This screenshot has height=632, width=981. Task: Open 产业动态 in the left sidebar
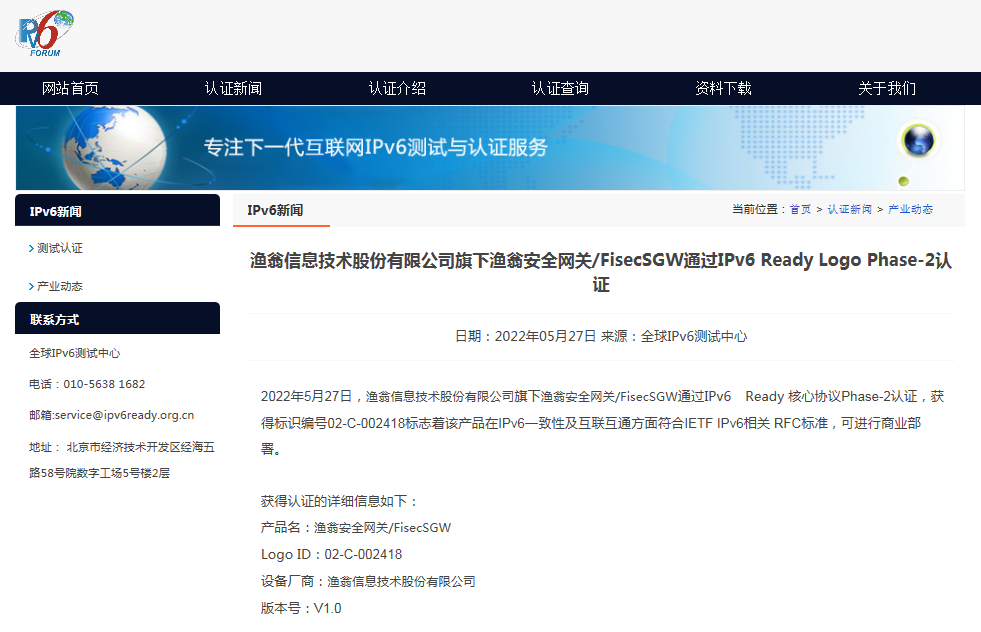click(59, 286)
